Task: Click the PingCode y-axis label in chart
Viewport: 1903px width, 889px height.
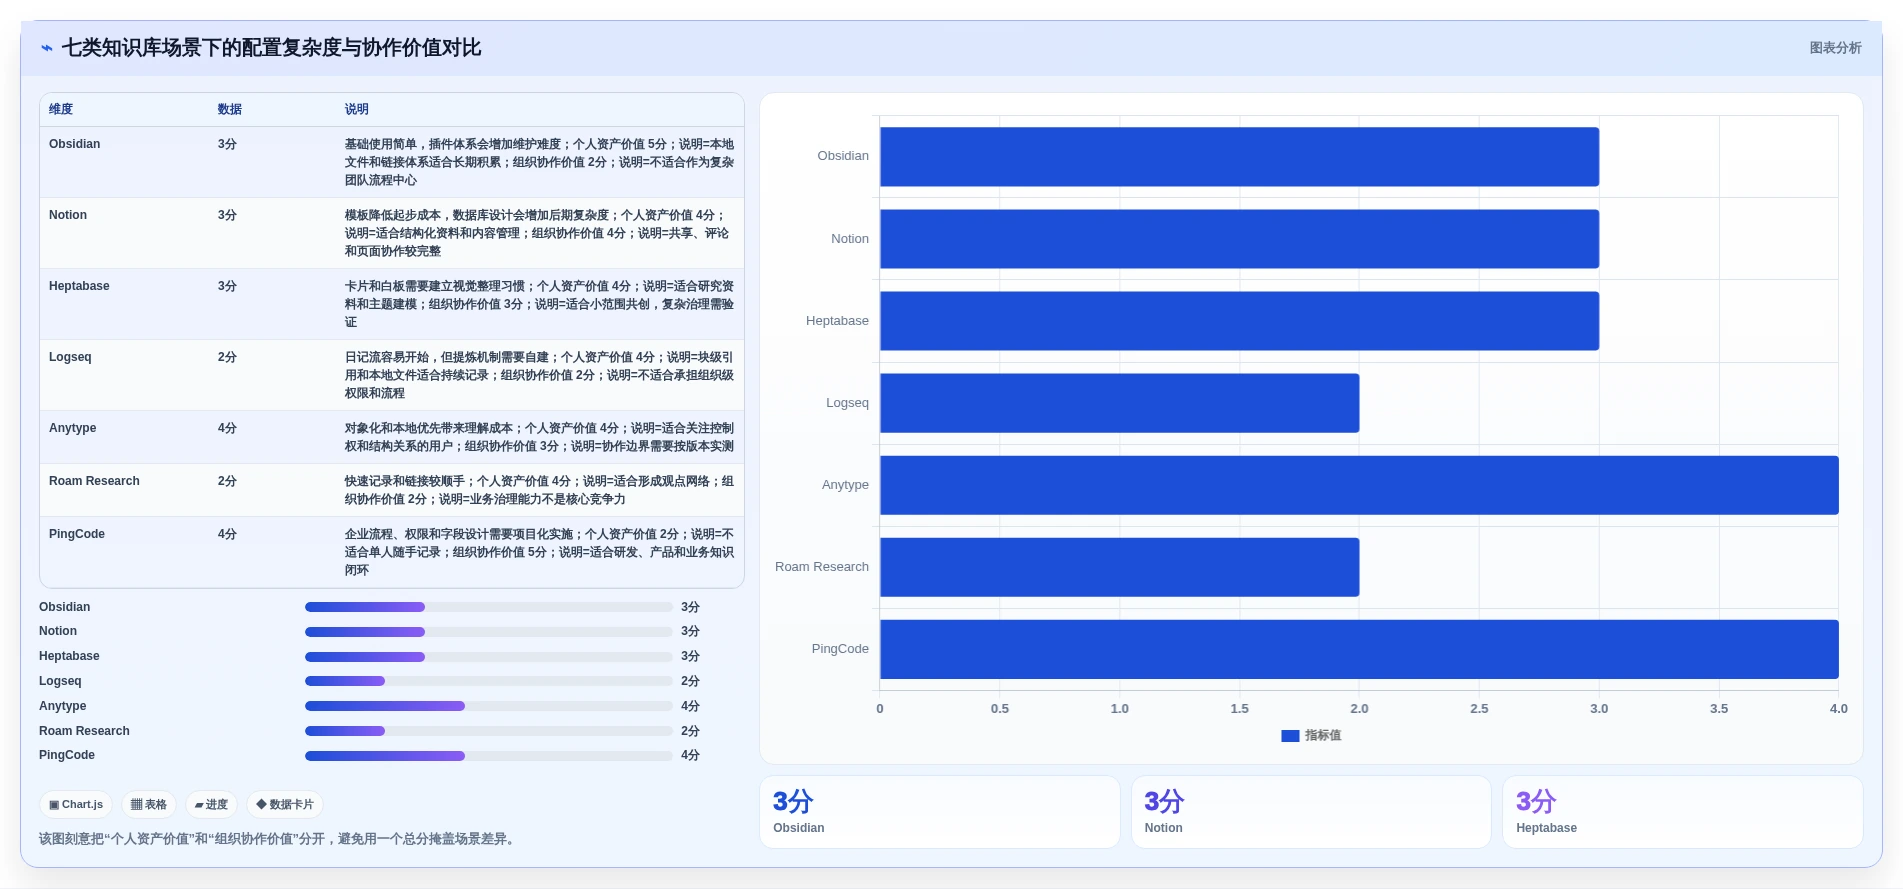Action: (840, 649)
